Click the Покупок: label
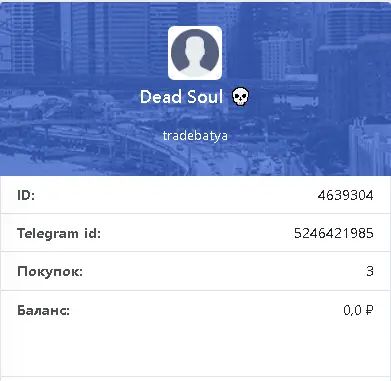Screen dimensions: 391x381 coord(50,271)
